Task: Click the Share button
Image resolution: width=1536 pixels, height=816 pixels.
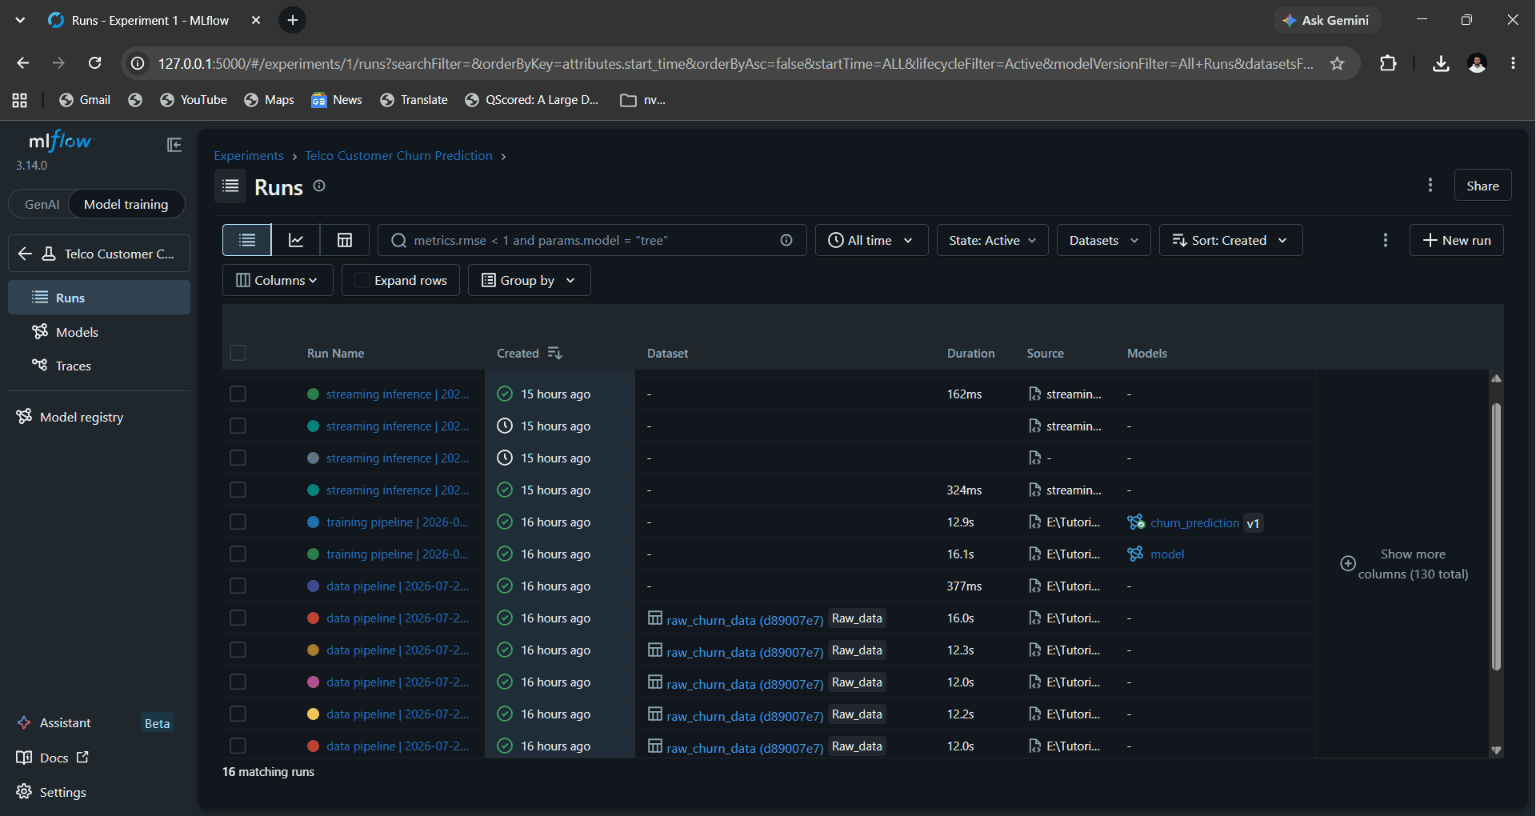Action: [1482, 185]
